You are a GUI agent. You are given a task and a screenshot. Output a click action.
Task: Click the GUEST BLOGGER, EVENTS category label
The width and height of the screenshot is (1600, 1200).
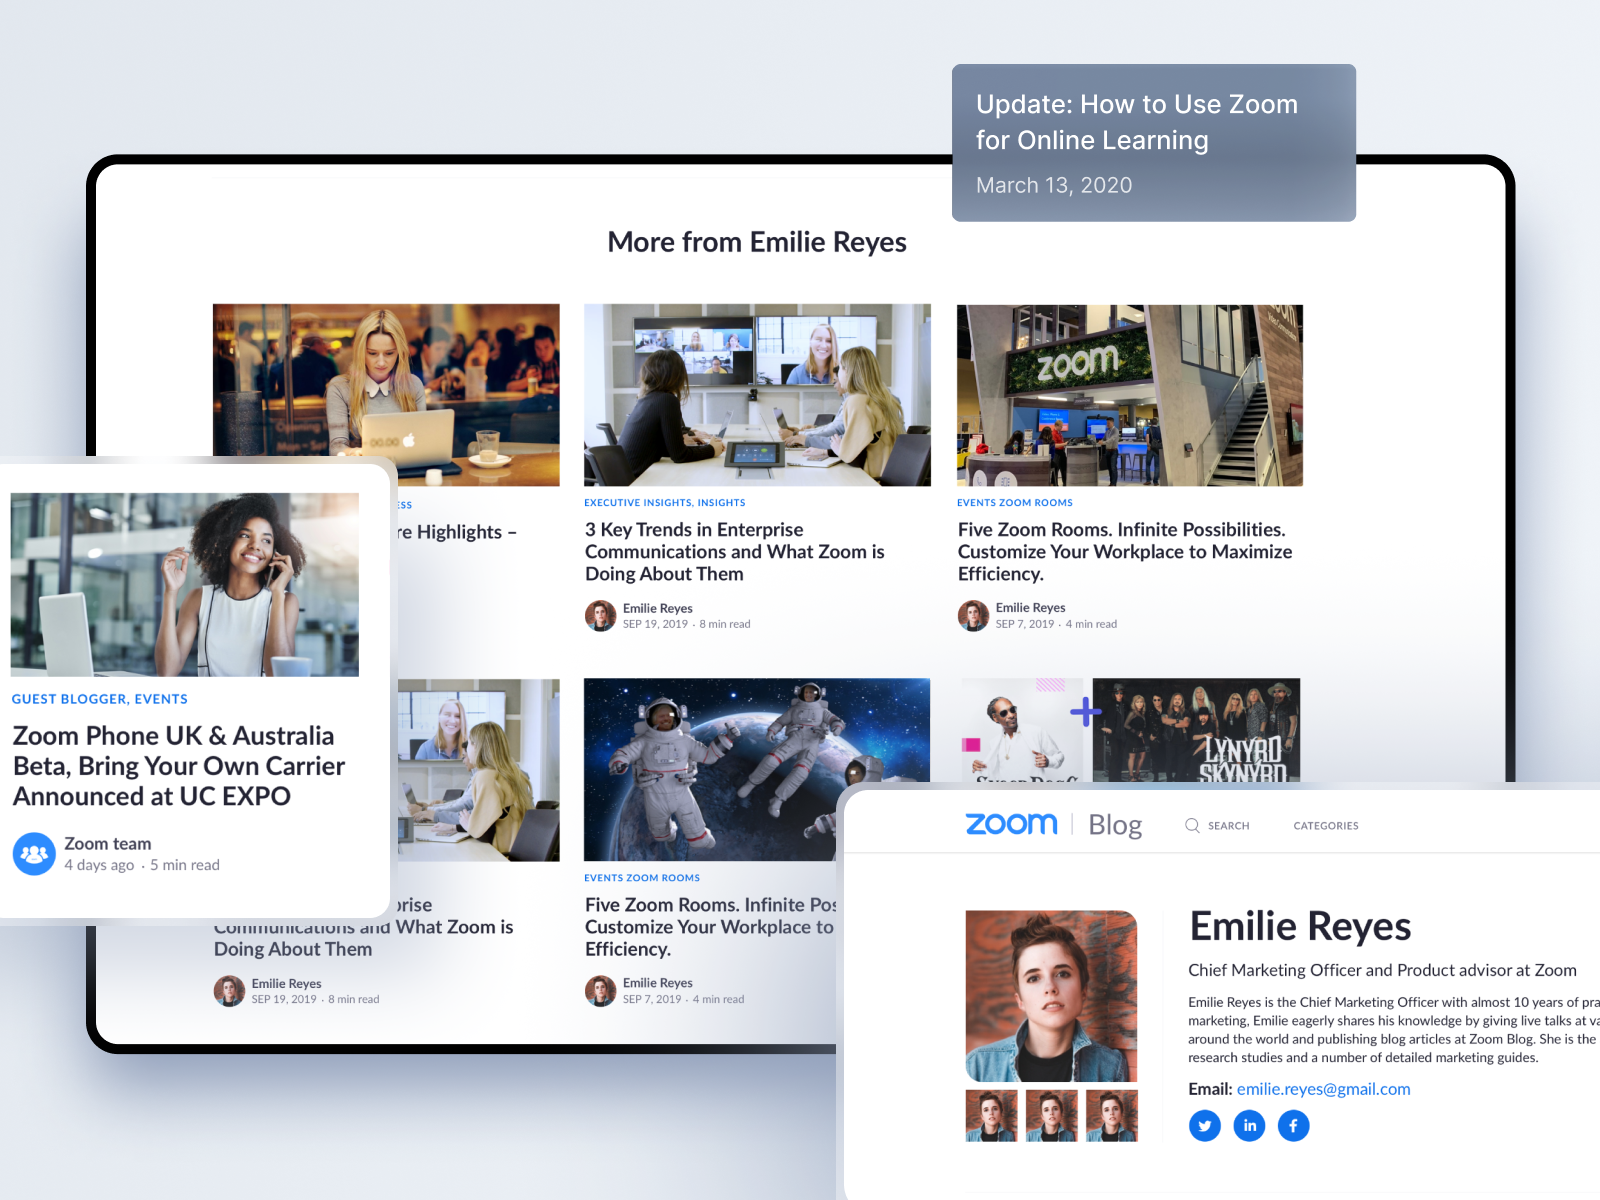99,698
